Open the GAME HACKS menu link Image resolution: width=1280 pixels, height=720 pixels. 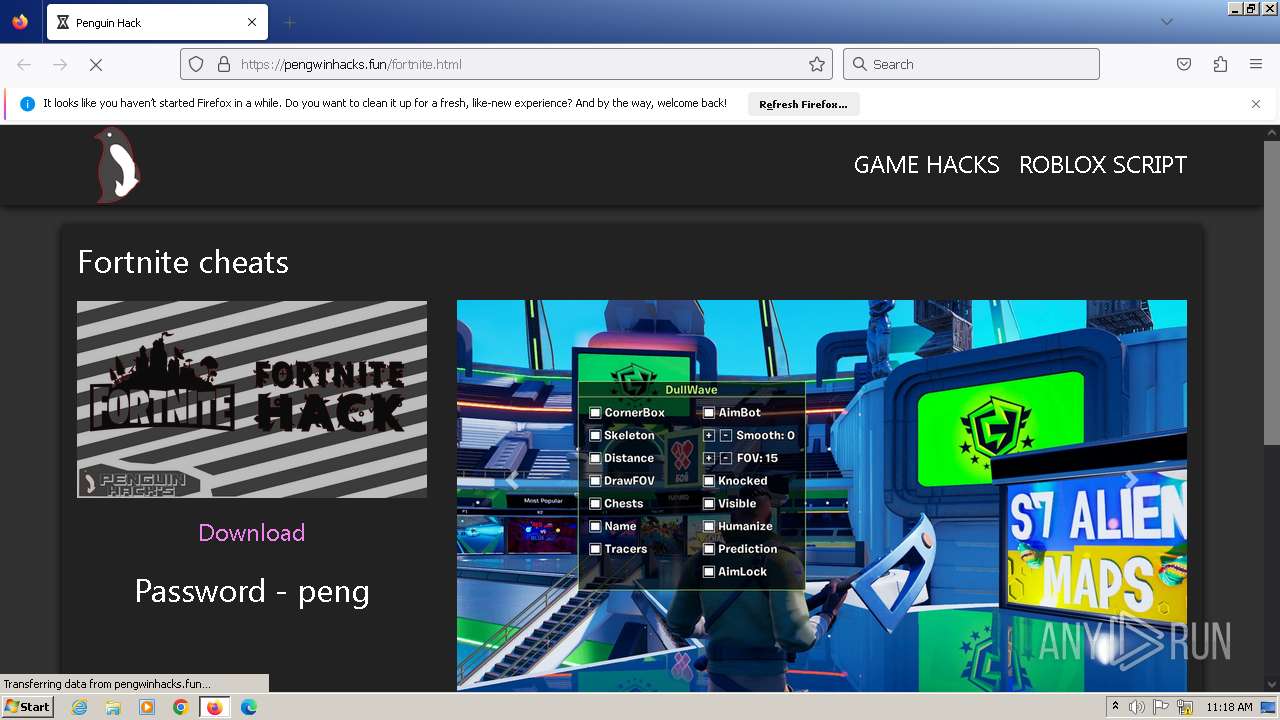pos(926,165)
